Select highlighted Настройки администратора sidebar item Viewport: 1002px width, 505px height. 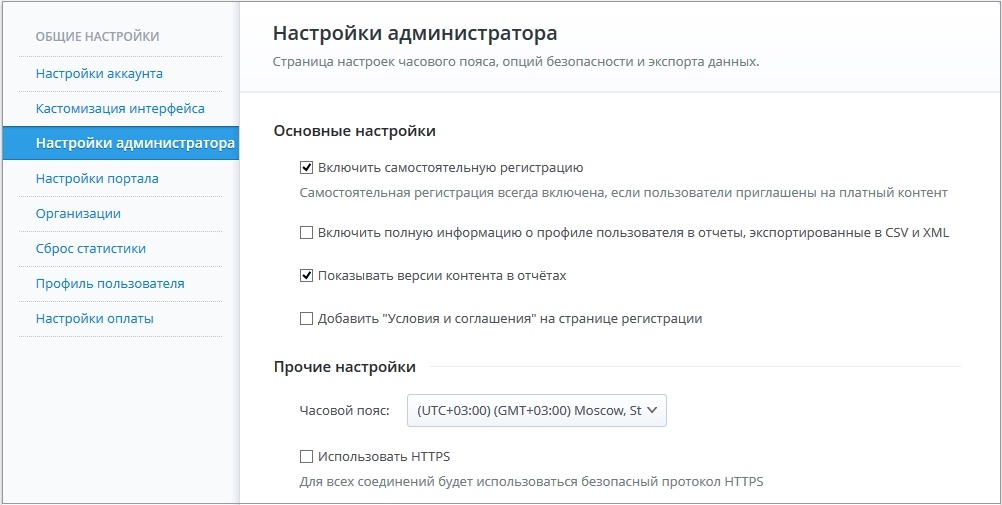121,143
